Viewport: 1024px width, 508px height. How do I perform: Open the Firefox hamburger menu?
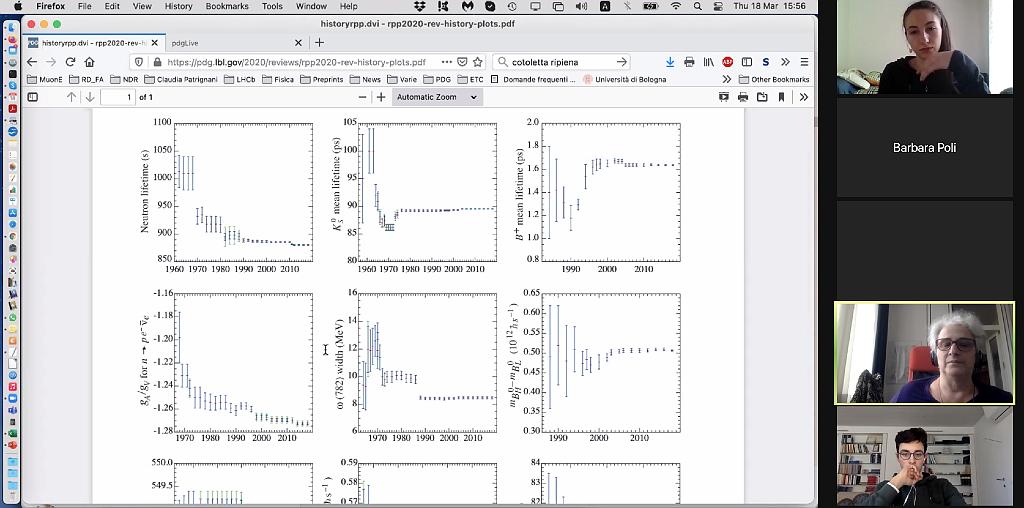[x=805, y=62]
